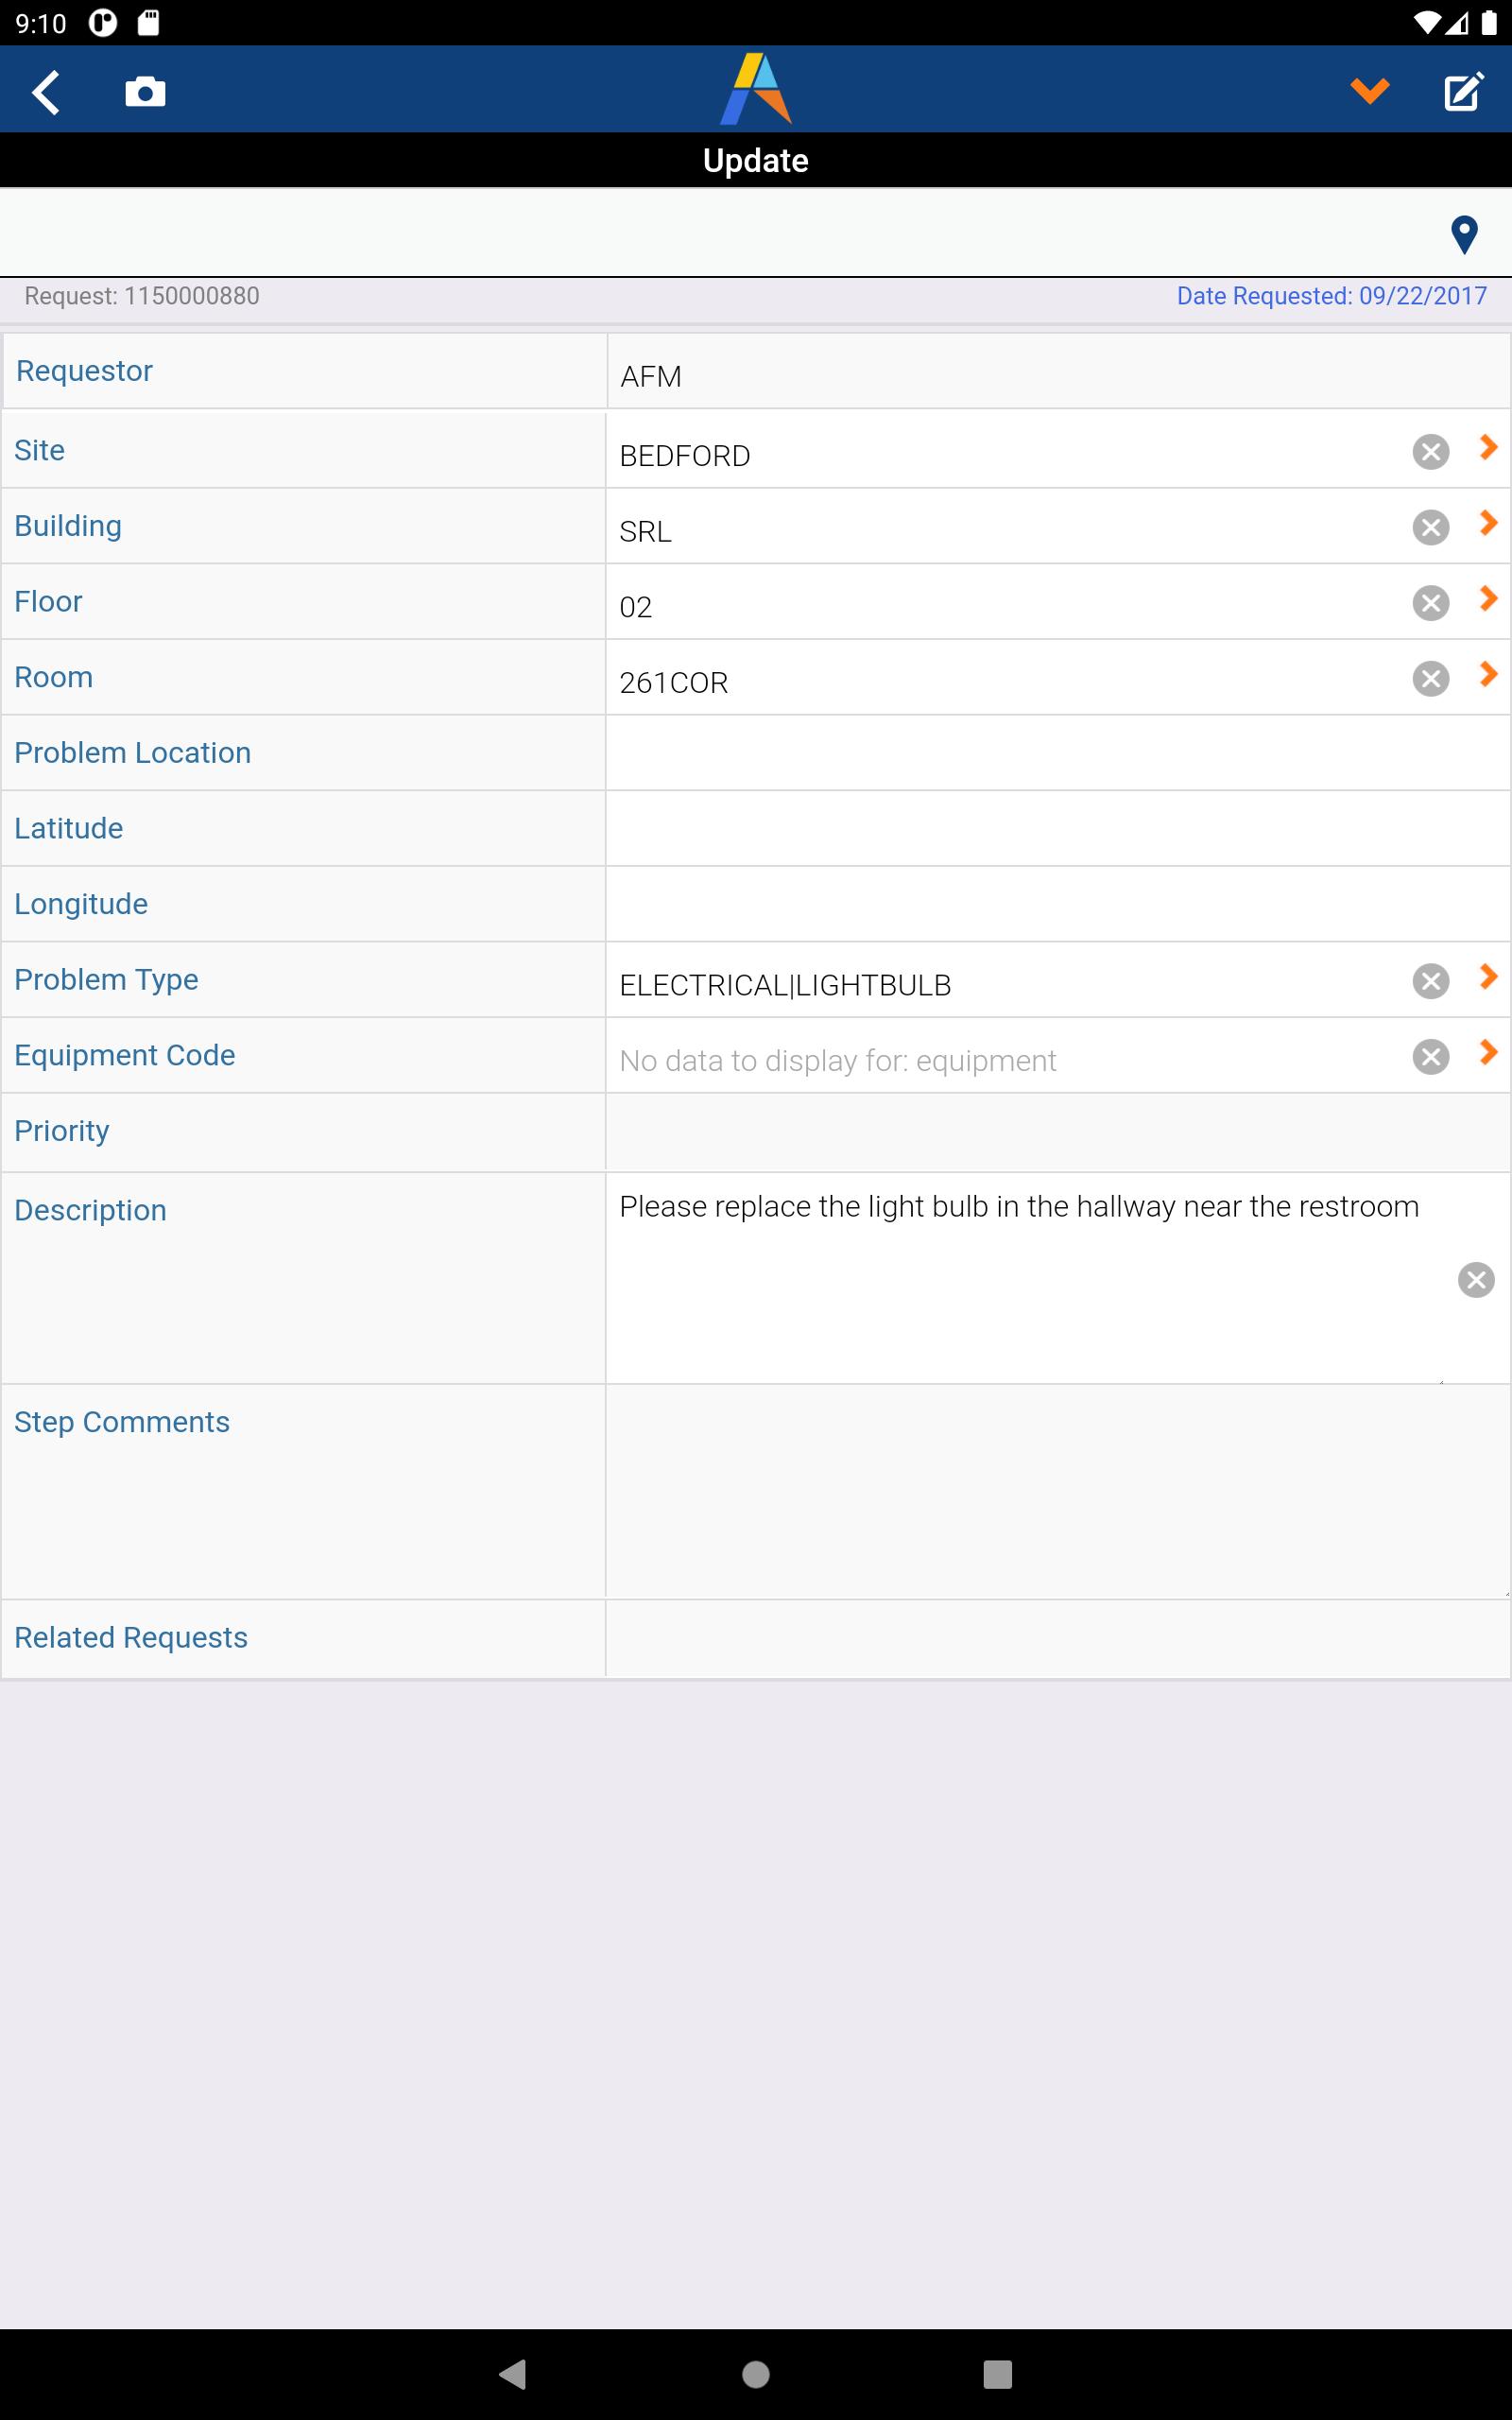Click the Date Requested: 09/22/2017 text
The width and height of the screenshot is (1512, 2420).
click(x=1331, y=296)
